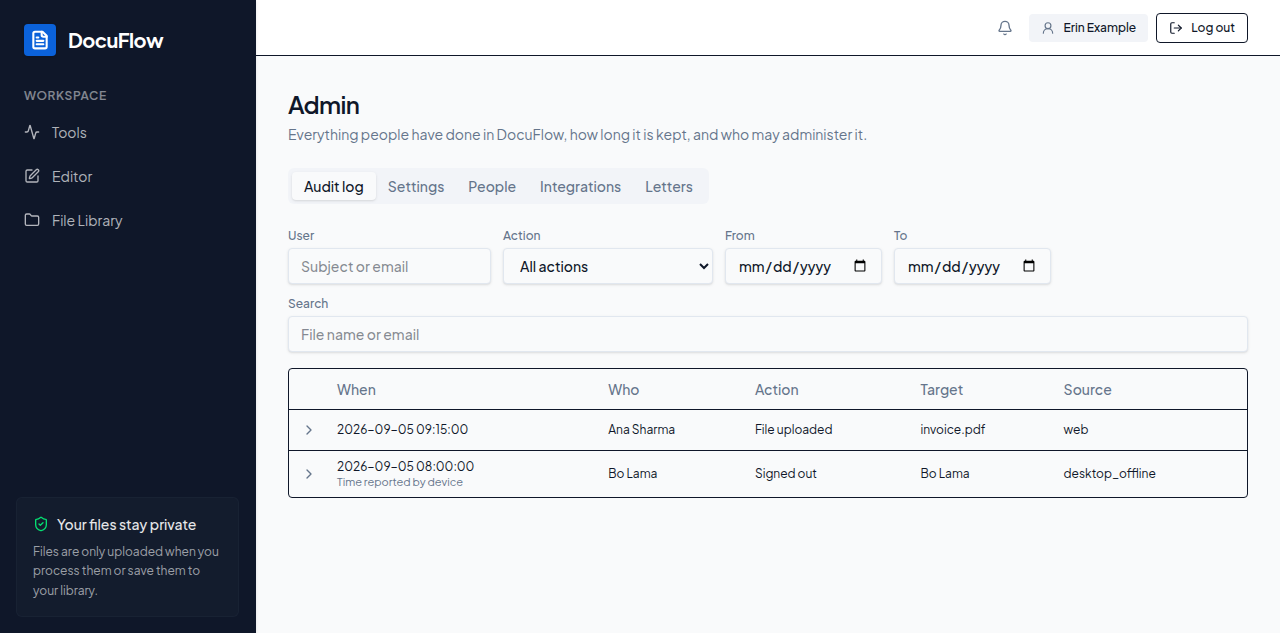Image resolution: width=1280 pixels, height=633 pixels.
Task: Click the DocuFlow logo icon
Action: point(40,40)
